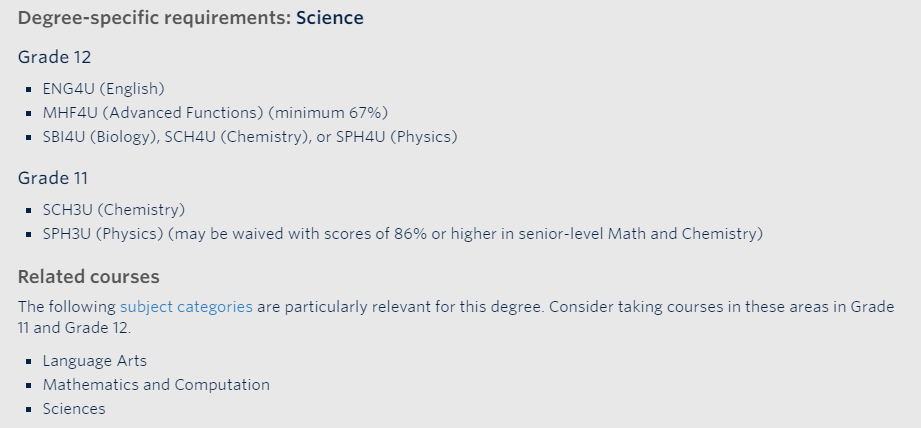Click the Language Arts list item
The image size is (921, 428).
pyautogui.click(x=95, y=361)
